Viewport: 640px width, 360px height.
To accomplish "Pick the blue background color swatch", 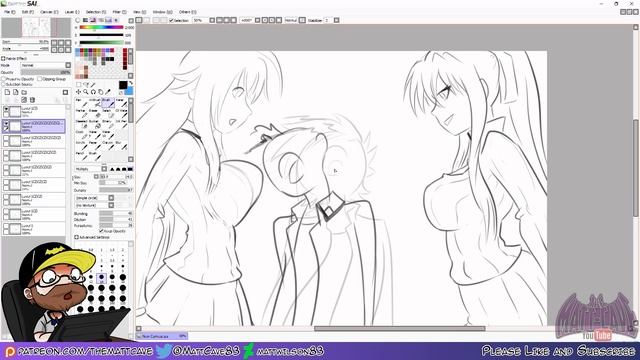I will (129, 91).
